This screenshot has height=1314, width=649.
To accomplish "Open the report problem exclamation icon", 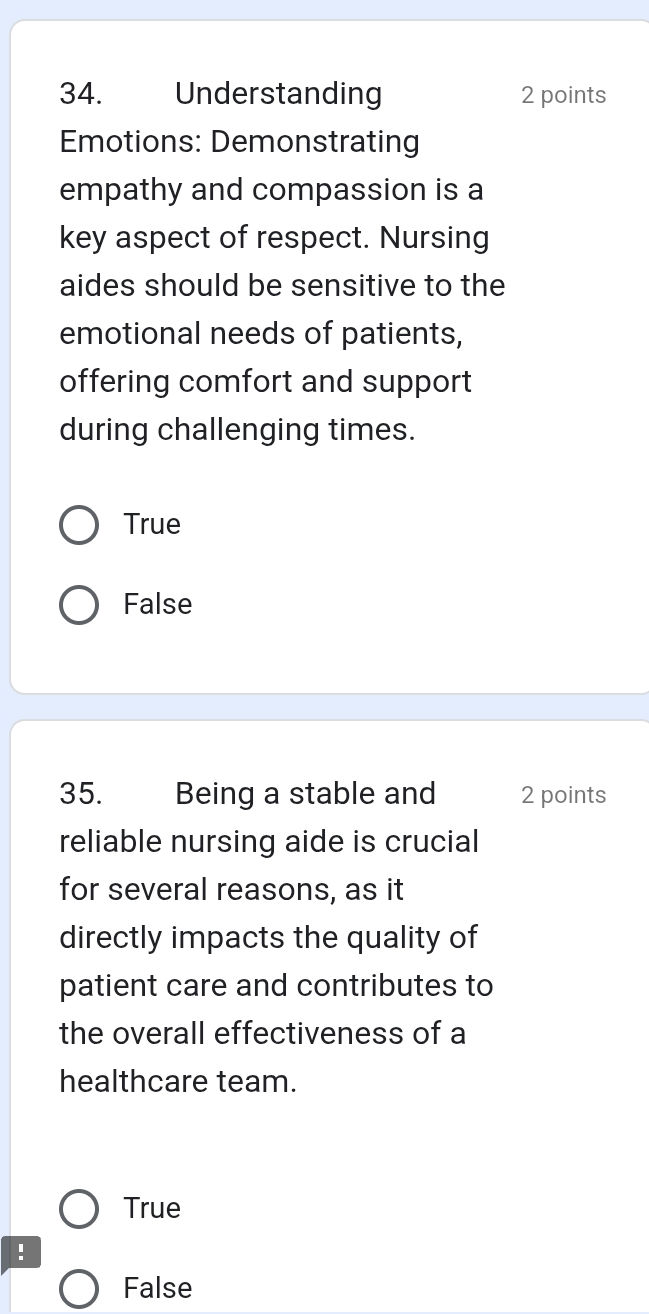I will click(21, 1252).
